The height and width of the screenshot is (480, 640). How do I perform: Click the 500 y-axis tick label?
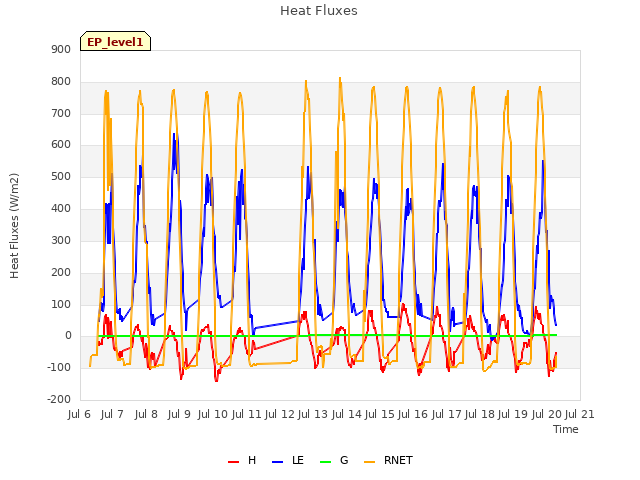point(61,177)
